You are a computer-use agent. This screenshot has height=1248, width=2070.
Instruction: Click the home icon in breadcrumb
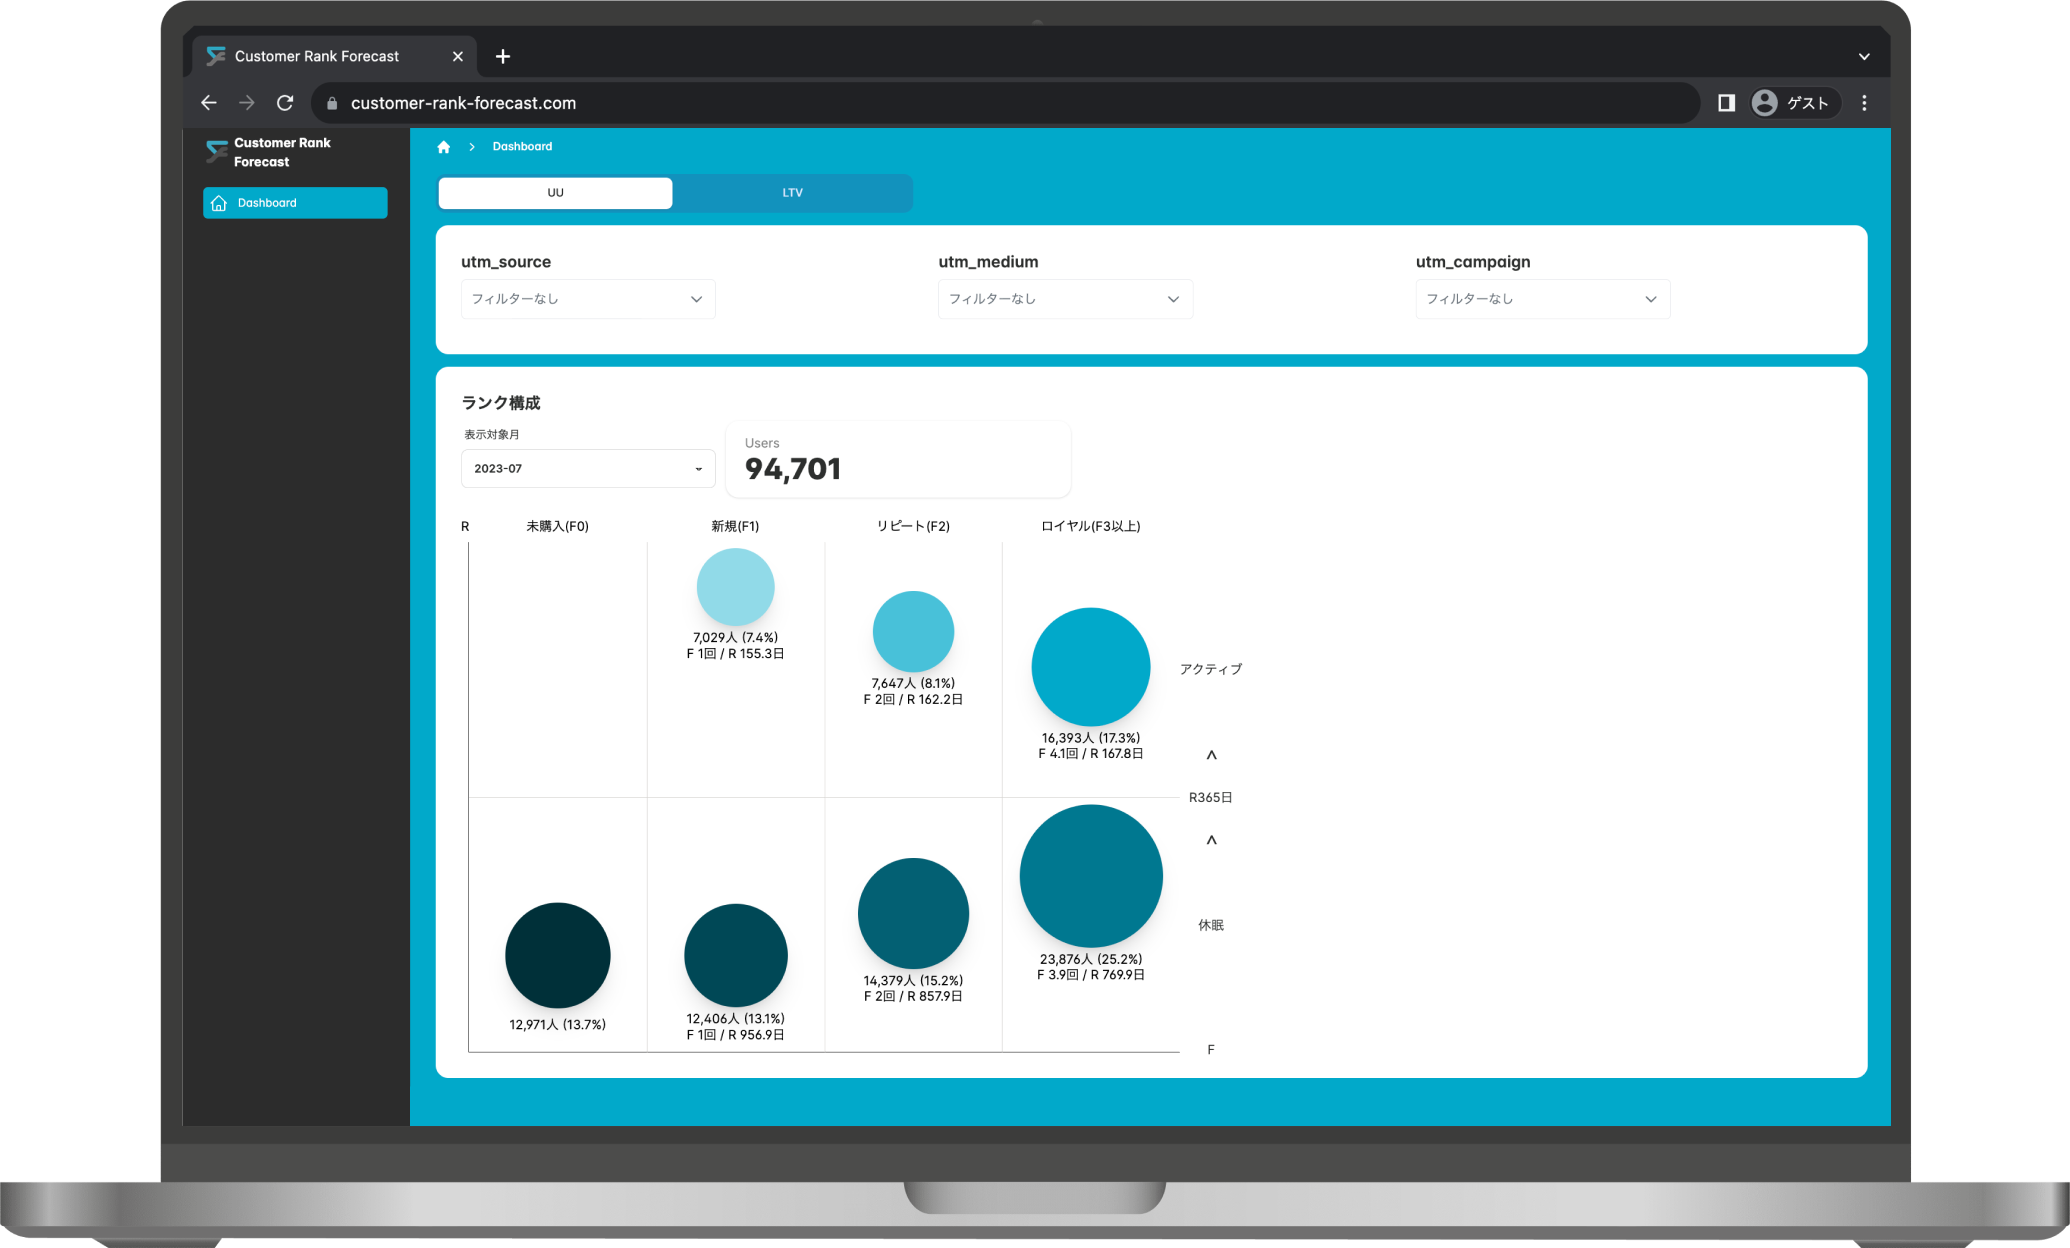pos(444,147)
